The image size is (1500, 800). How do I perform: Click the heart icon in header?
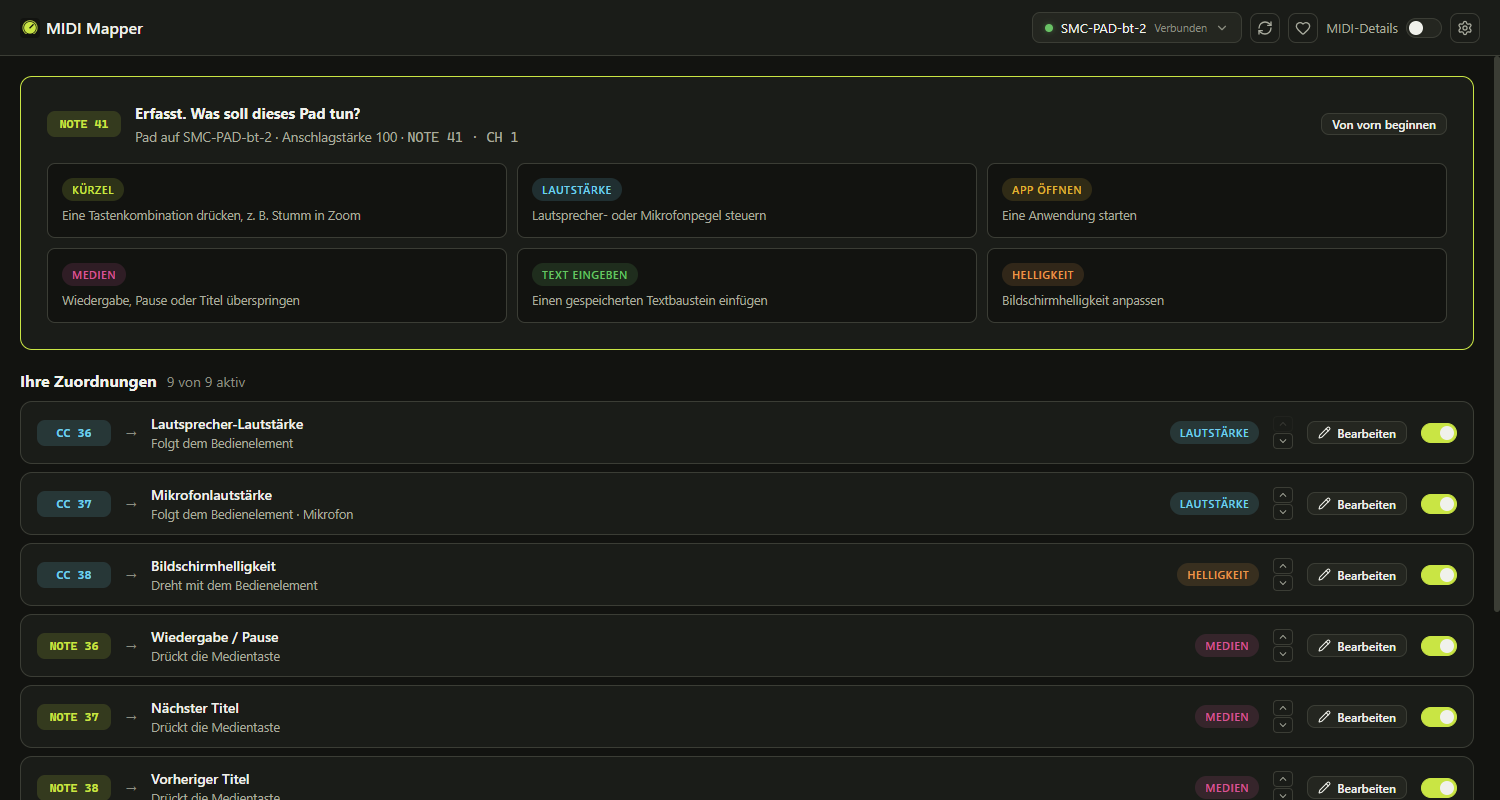click(1303, 28)
